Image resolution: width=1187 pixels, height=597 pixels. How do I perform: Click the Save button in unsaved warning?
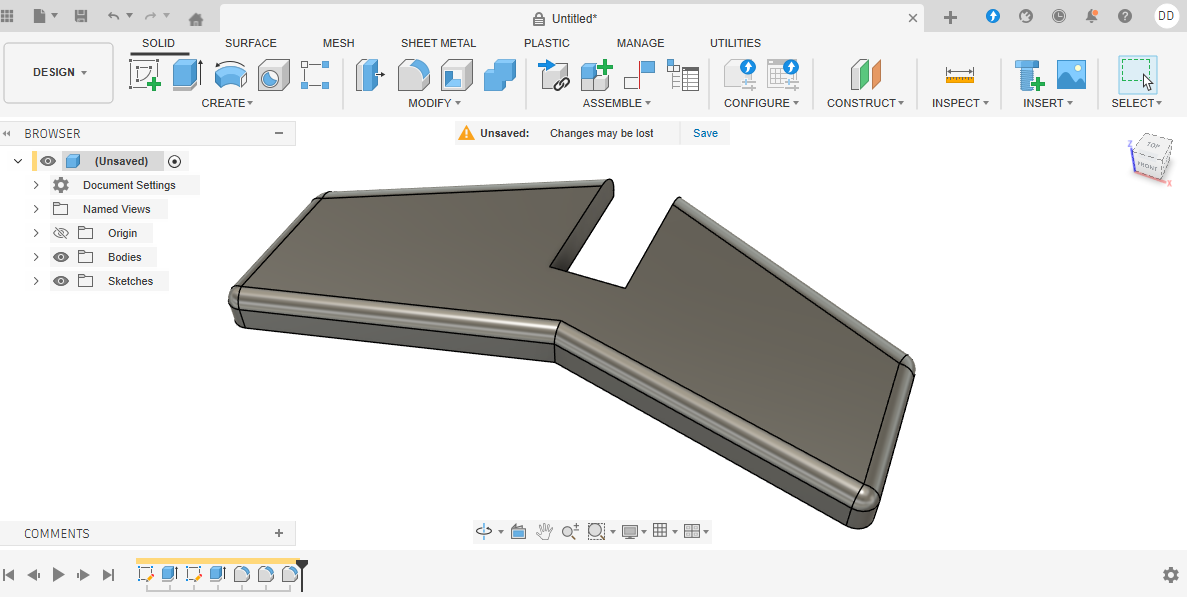point(705,133)
